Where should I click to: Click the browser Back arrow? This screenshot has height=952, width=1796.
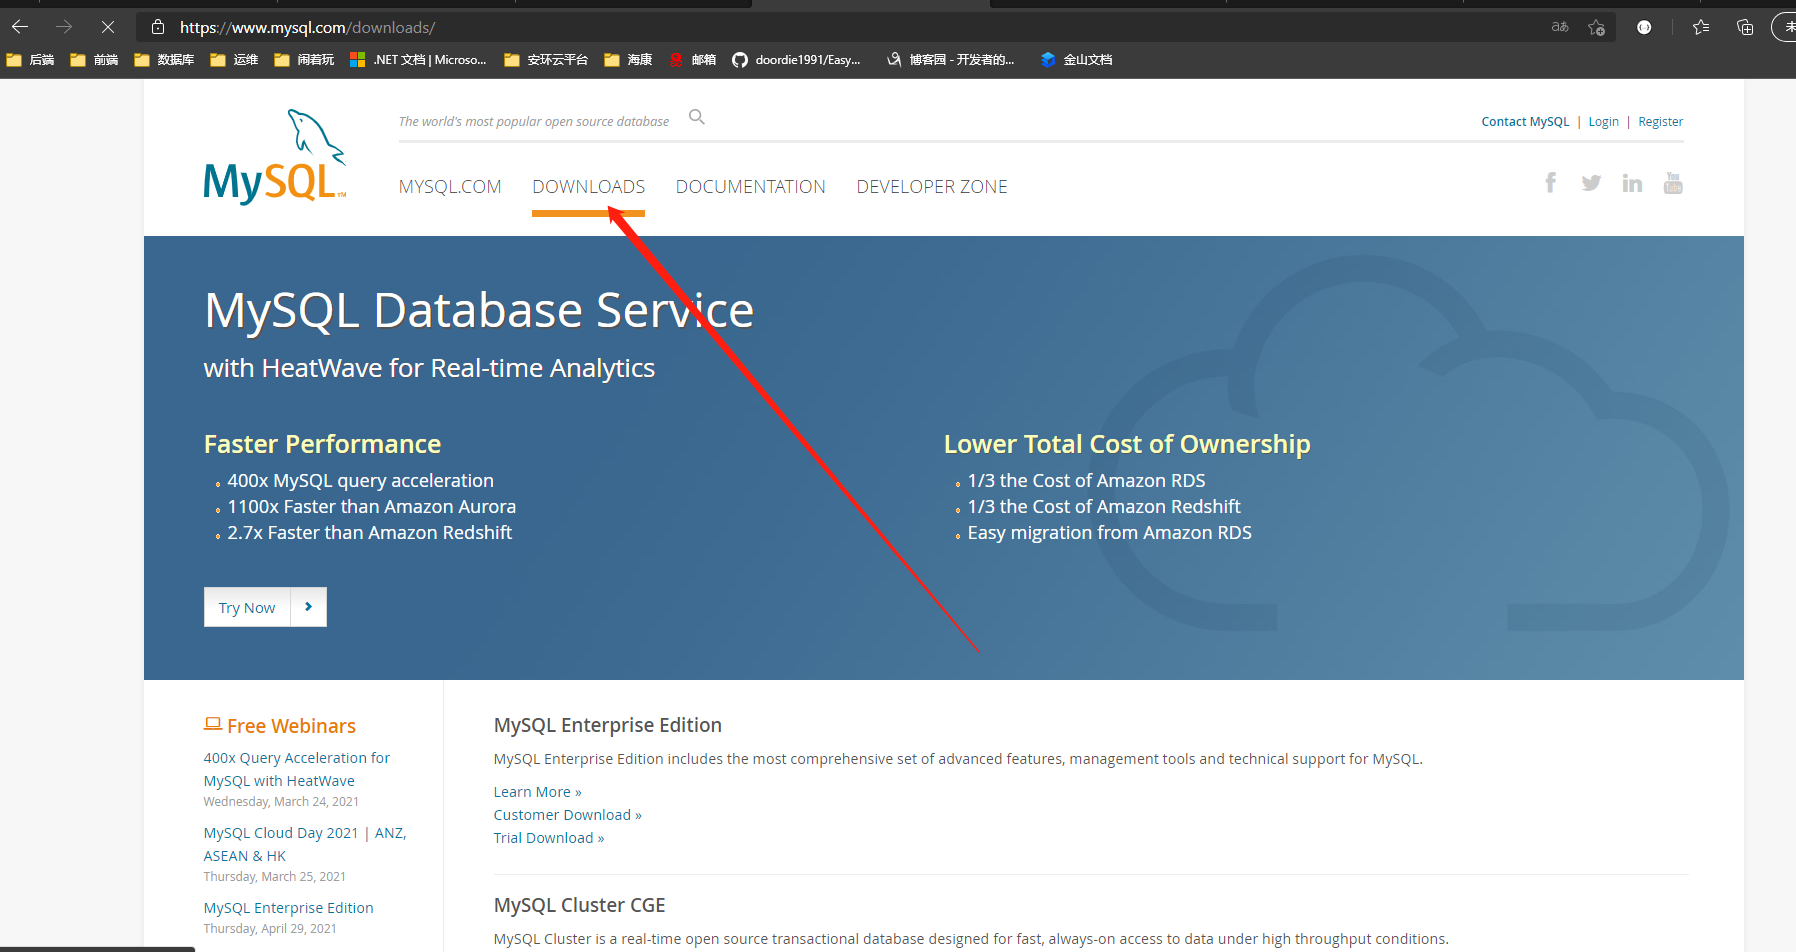[x=20, y=27]
